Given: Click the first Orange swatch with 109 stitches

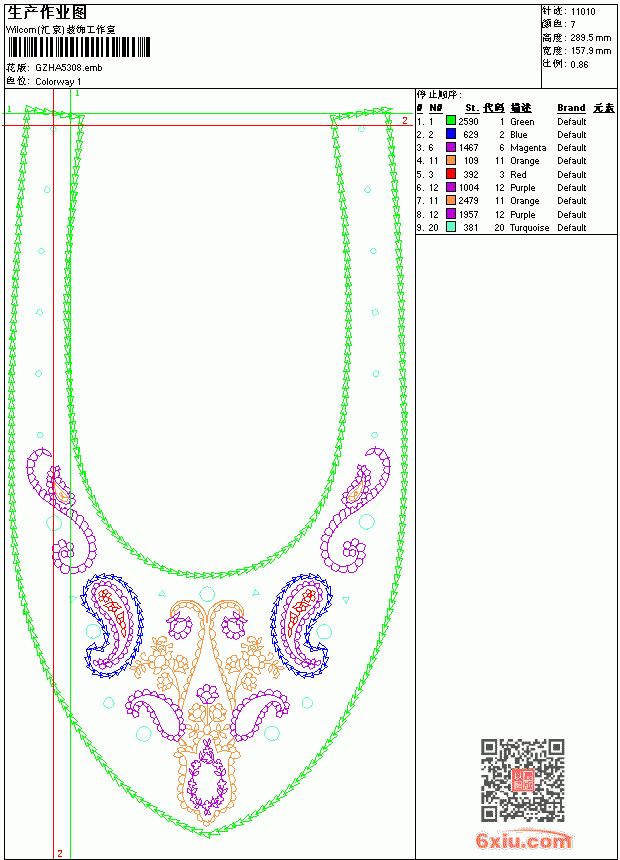Looking at the screenshot, I should tap(450, 160).
